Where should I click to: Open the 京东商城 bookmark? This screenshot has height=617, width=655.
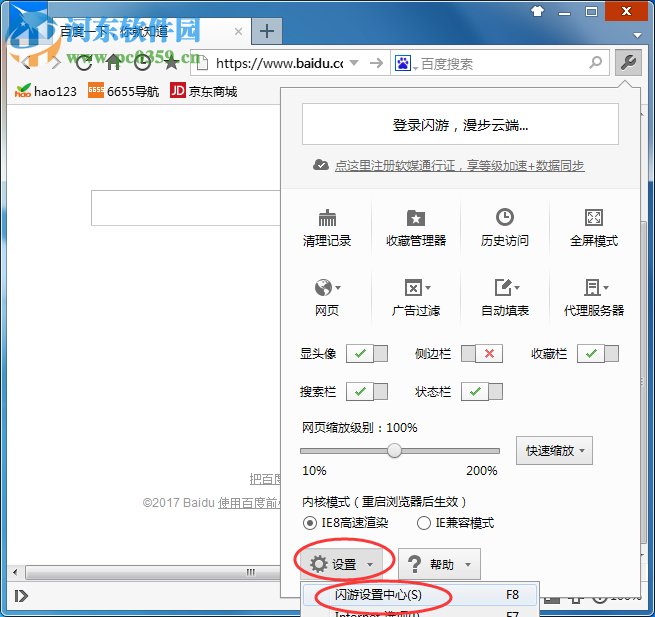click(x=203, y=91)
